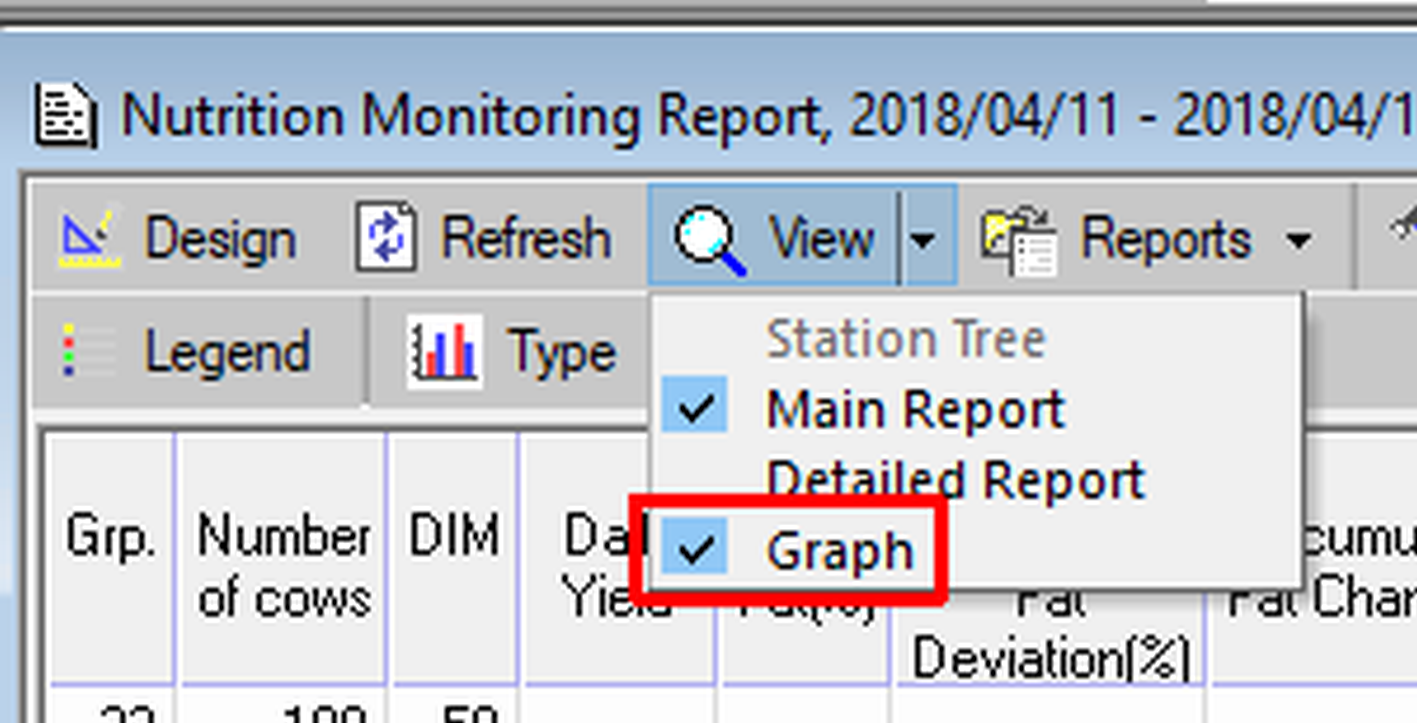The height and width of the screenshot is (723, 1417).
Task: Click the Legend colored dots icon
Action: pyautogui.click(x=84, y=352)
